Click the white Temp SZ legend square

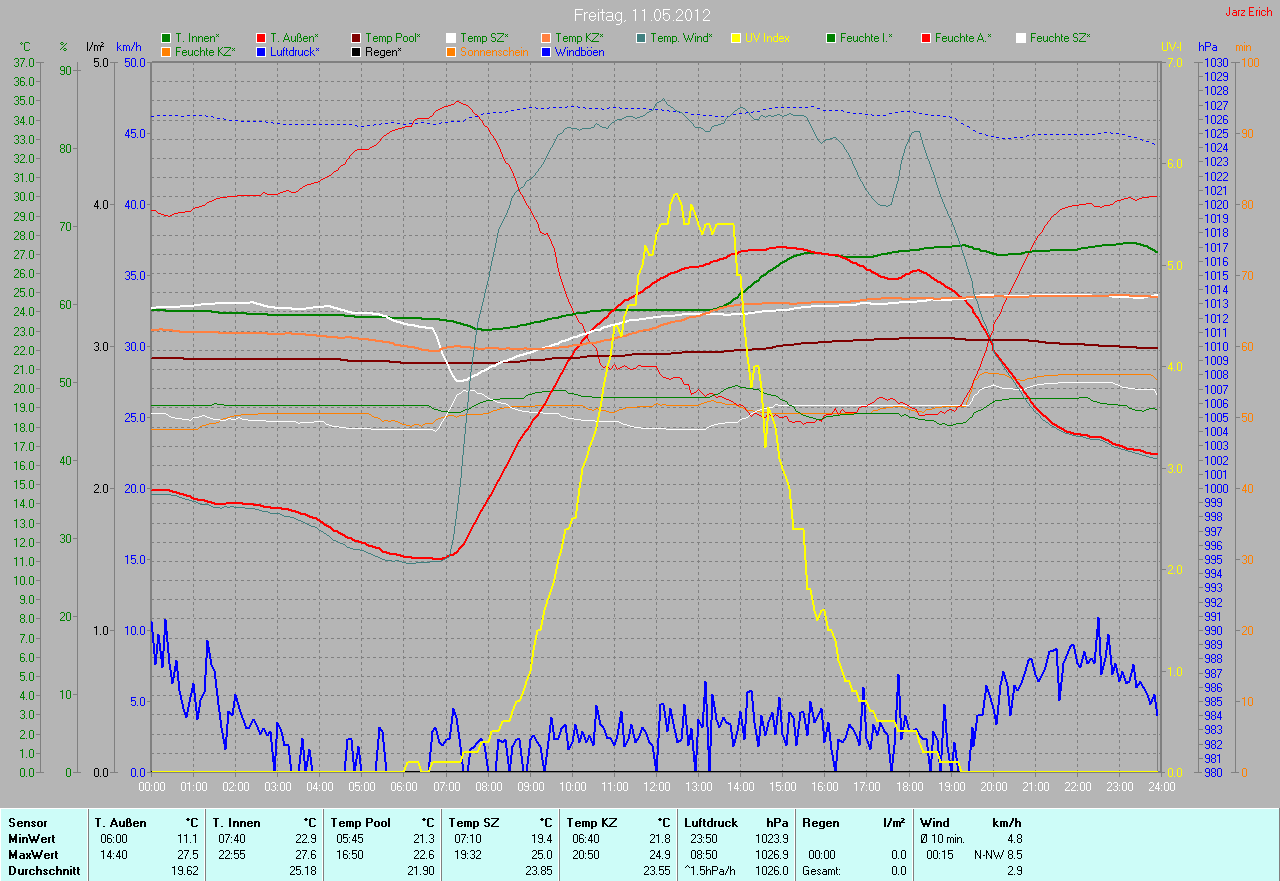(x=451, y=38)
